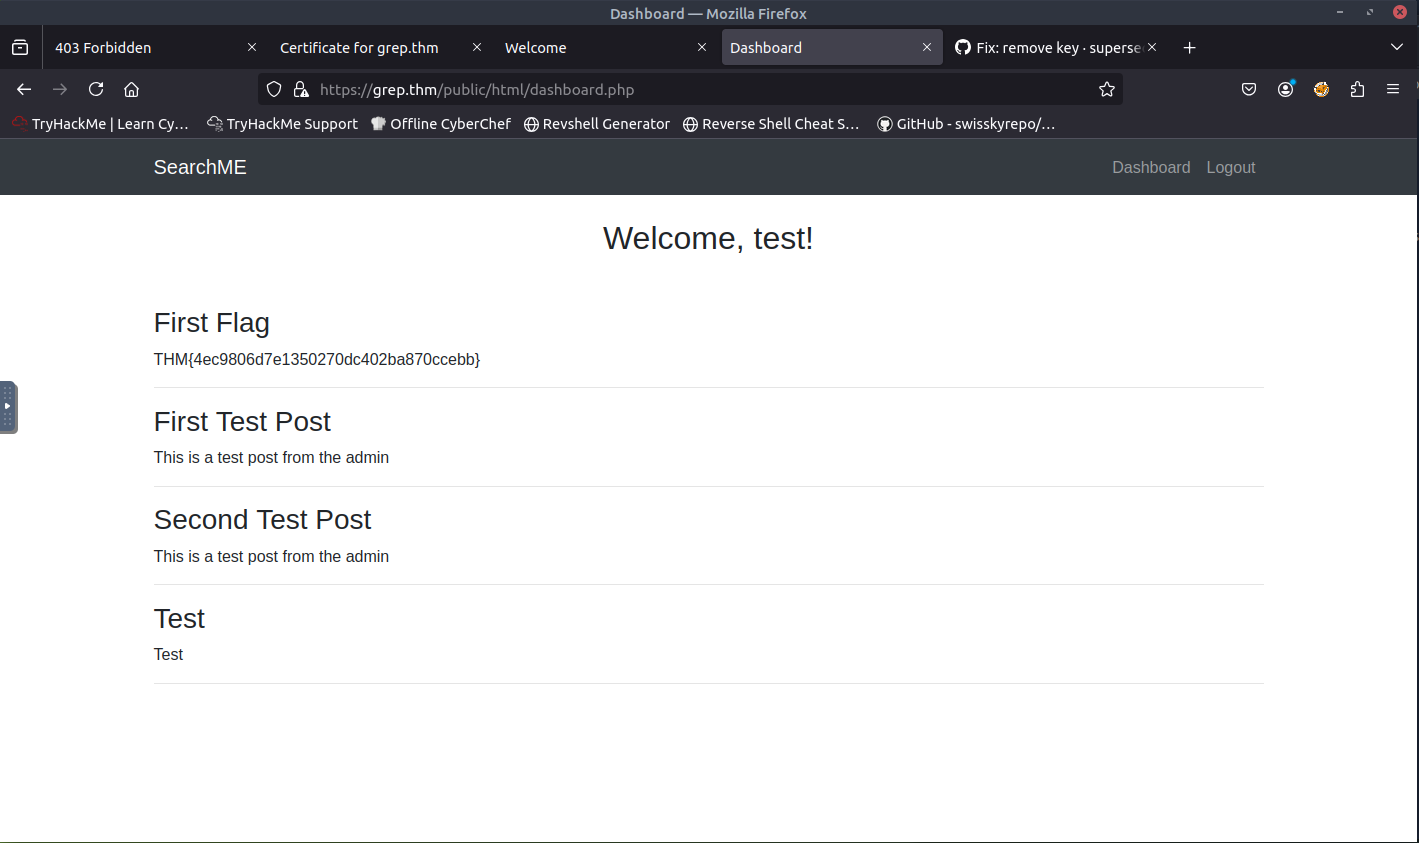Click the Logout link in navbar
Viewport: 1419px width, 843px height.
pos(1230,167)
